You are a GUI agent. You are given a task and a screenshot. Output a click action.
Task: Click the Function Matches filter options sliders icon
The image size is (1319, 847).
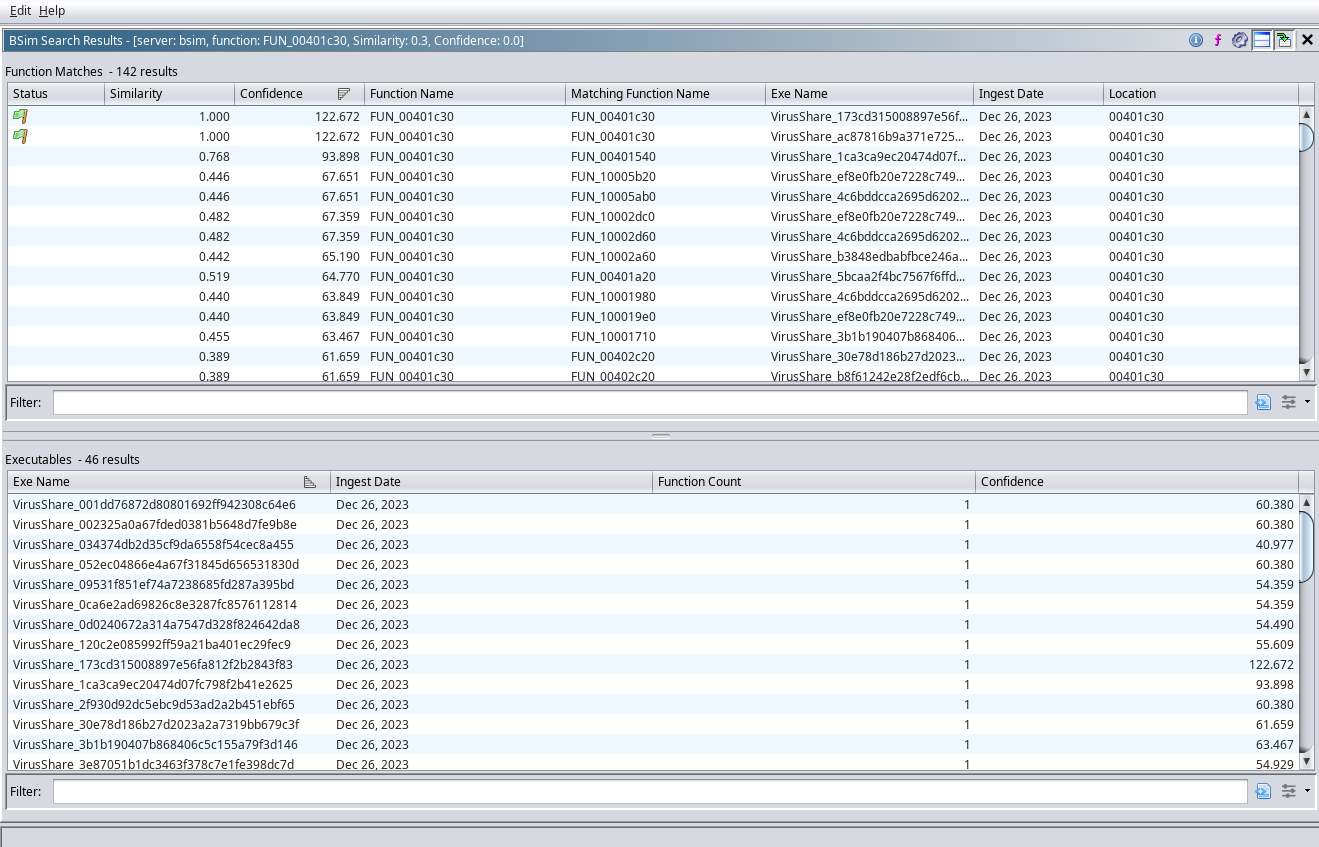pyautogui.click(x=1289, y=402)
